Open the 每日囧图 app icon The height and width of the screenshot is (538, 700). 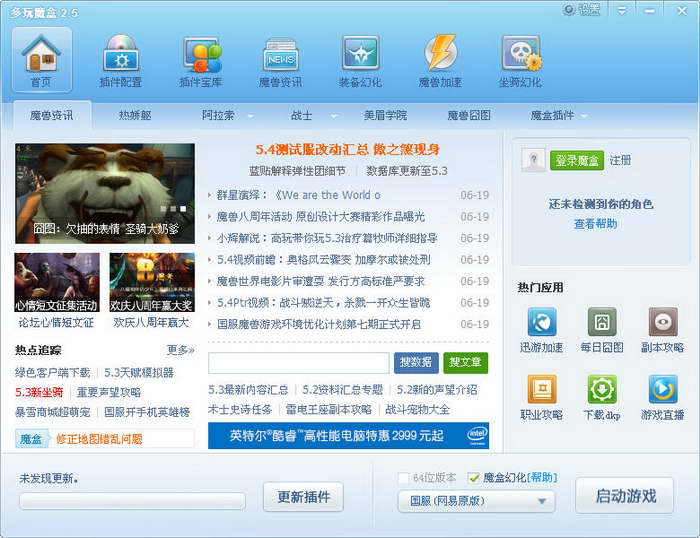click(602, 321)
